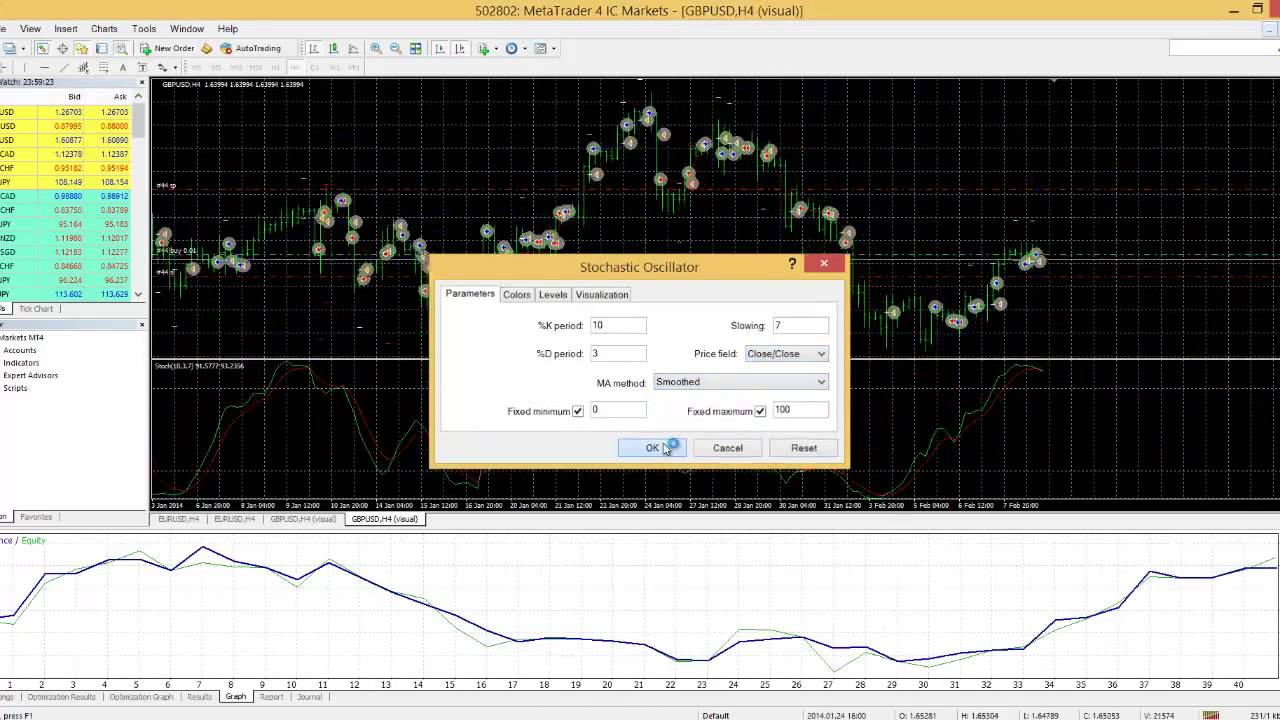The height and width of the screenshot is (720, 1280).
Task: Click the %D period input field
Action: coord(618,354)
